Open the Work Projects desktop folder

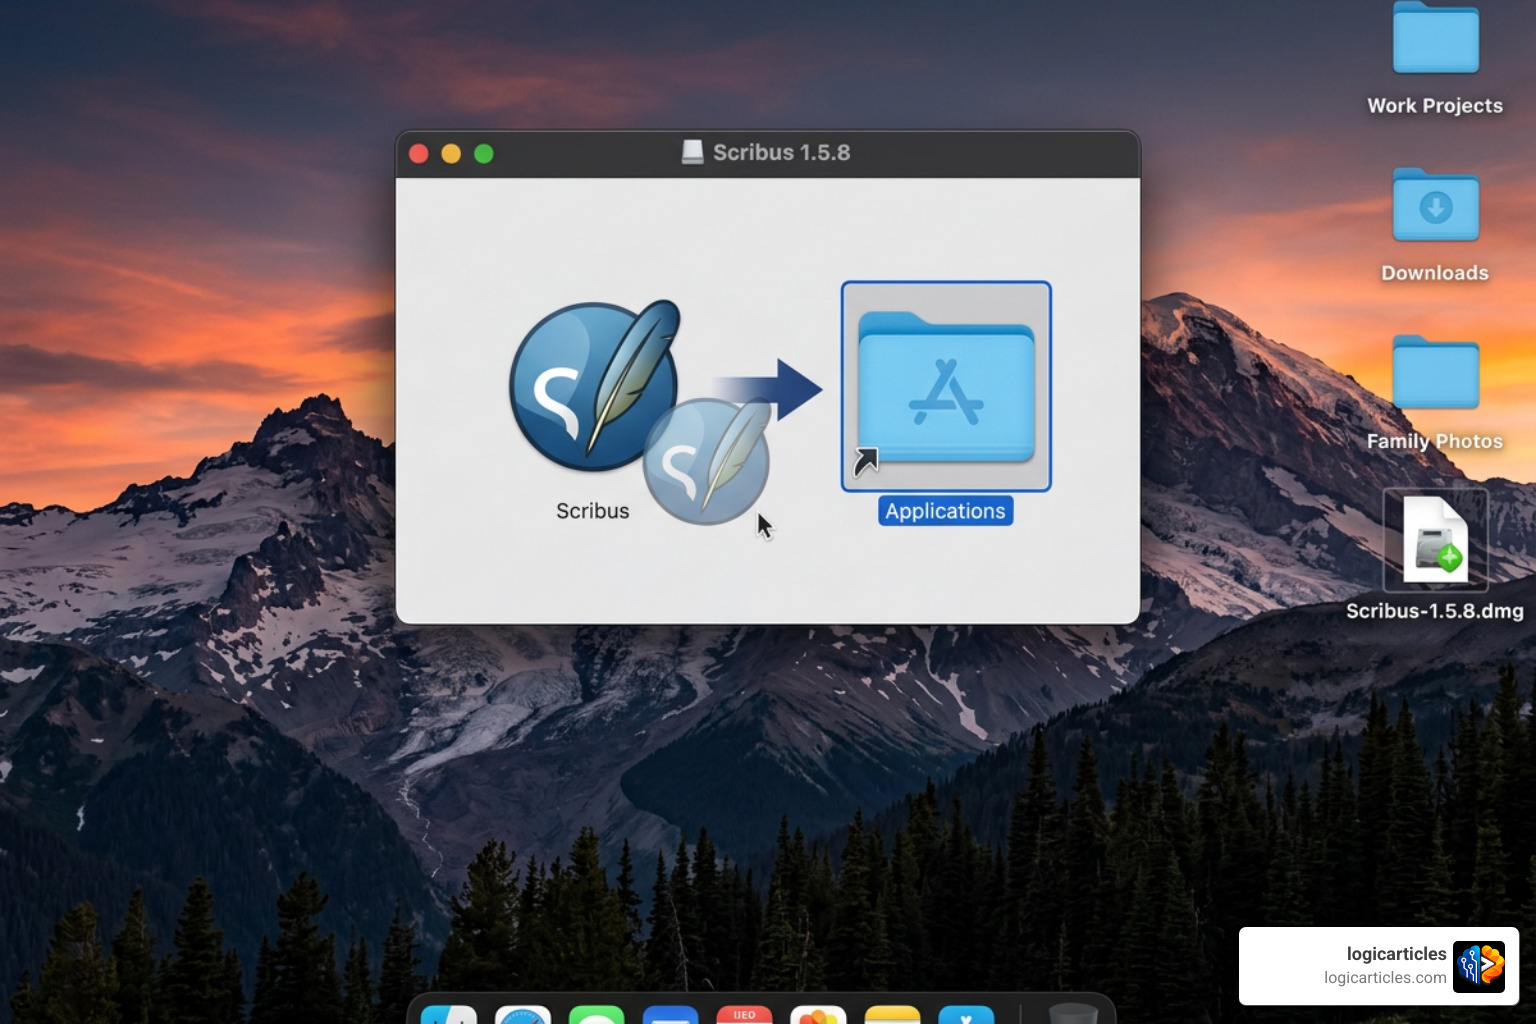pyautogui.click(x=1436, y=38)
